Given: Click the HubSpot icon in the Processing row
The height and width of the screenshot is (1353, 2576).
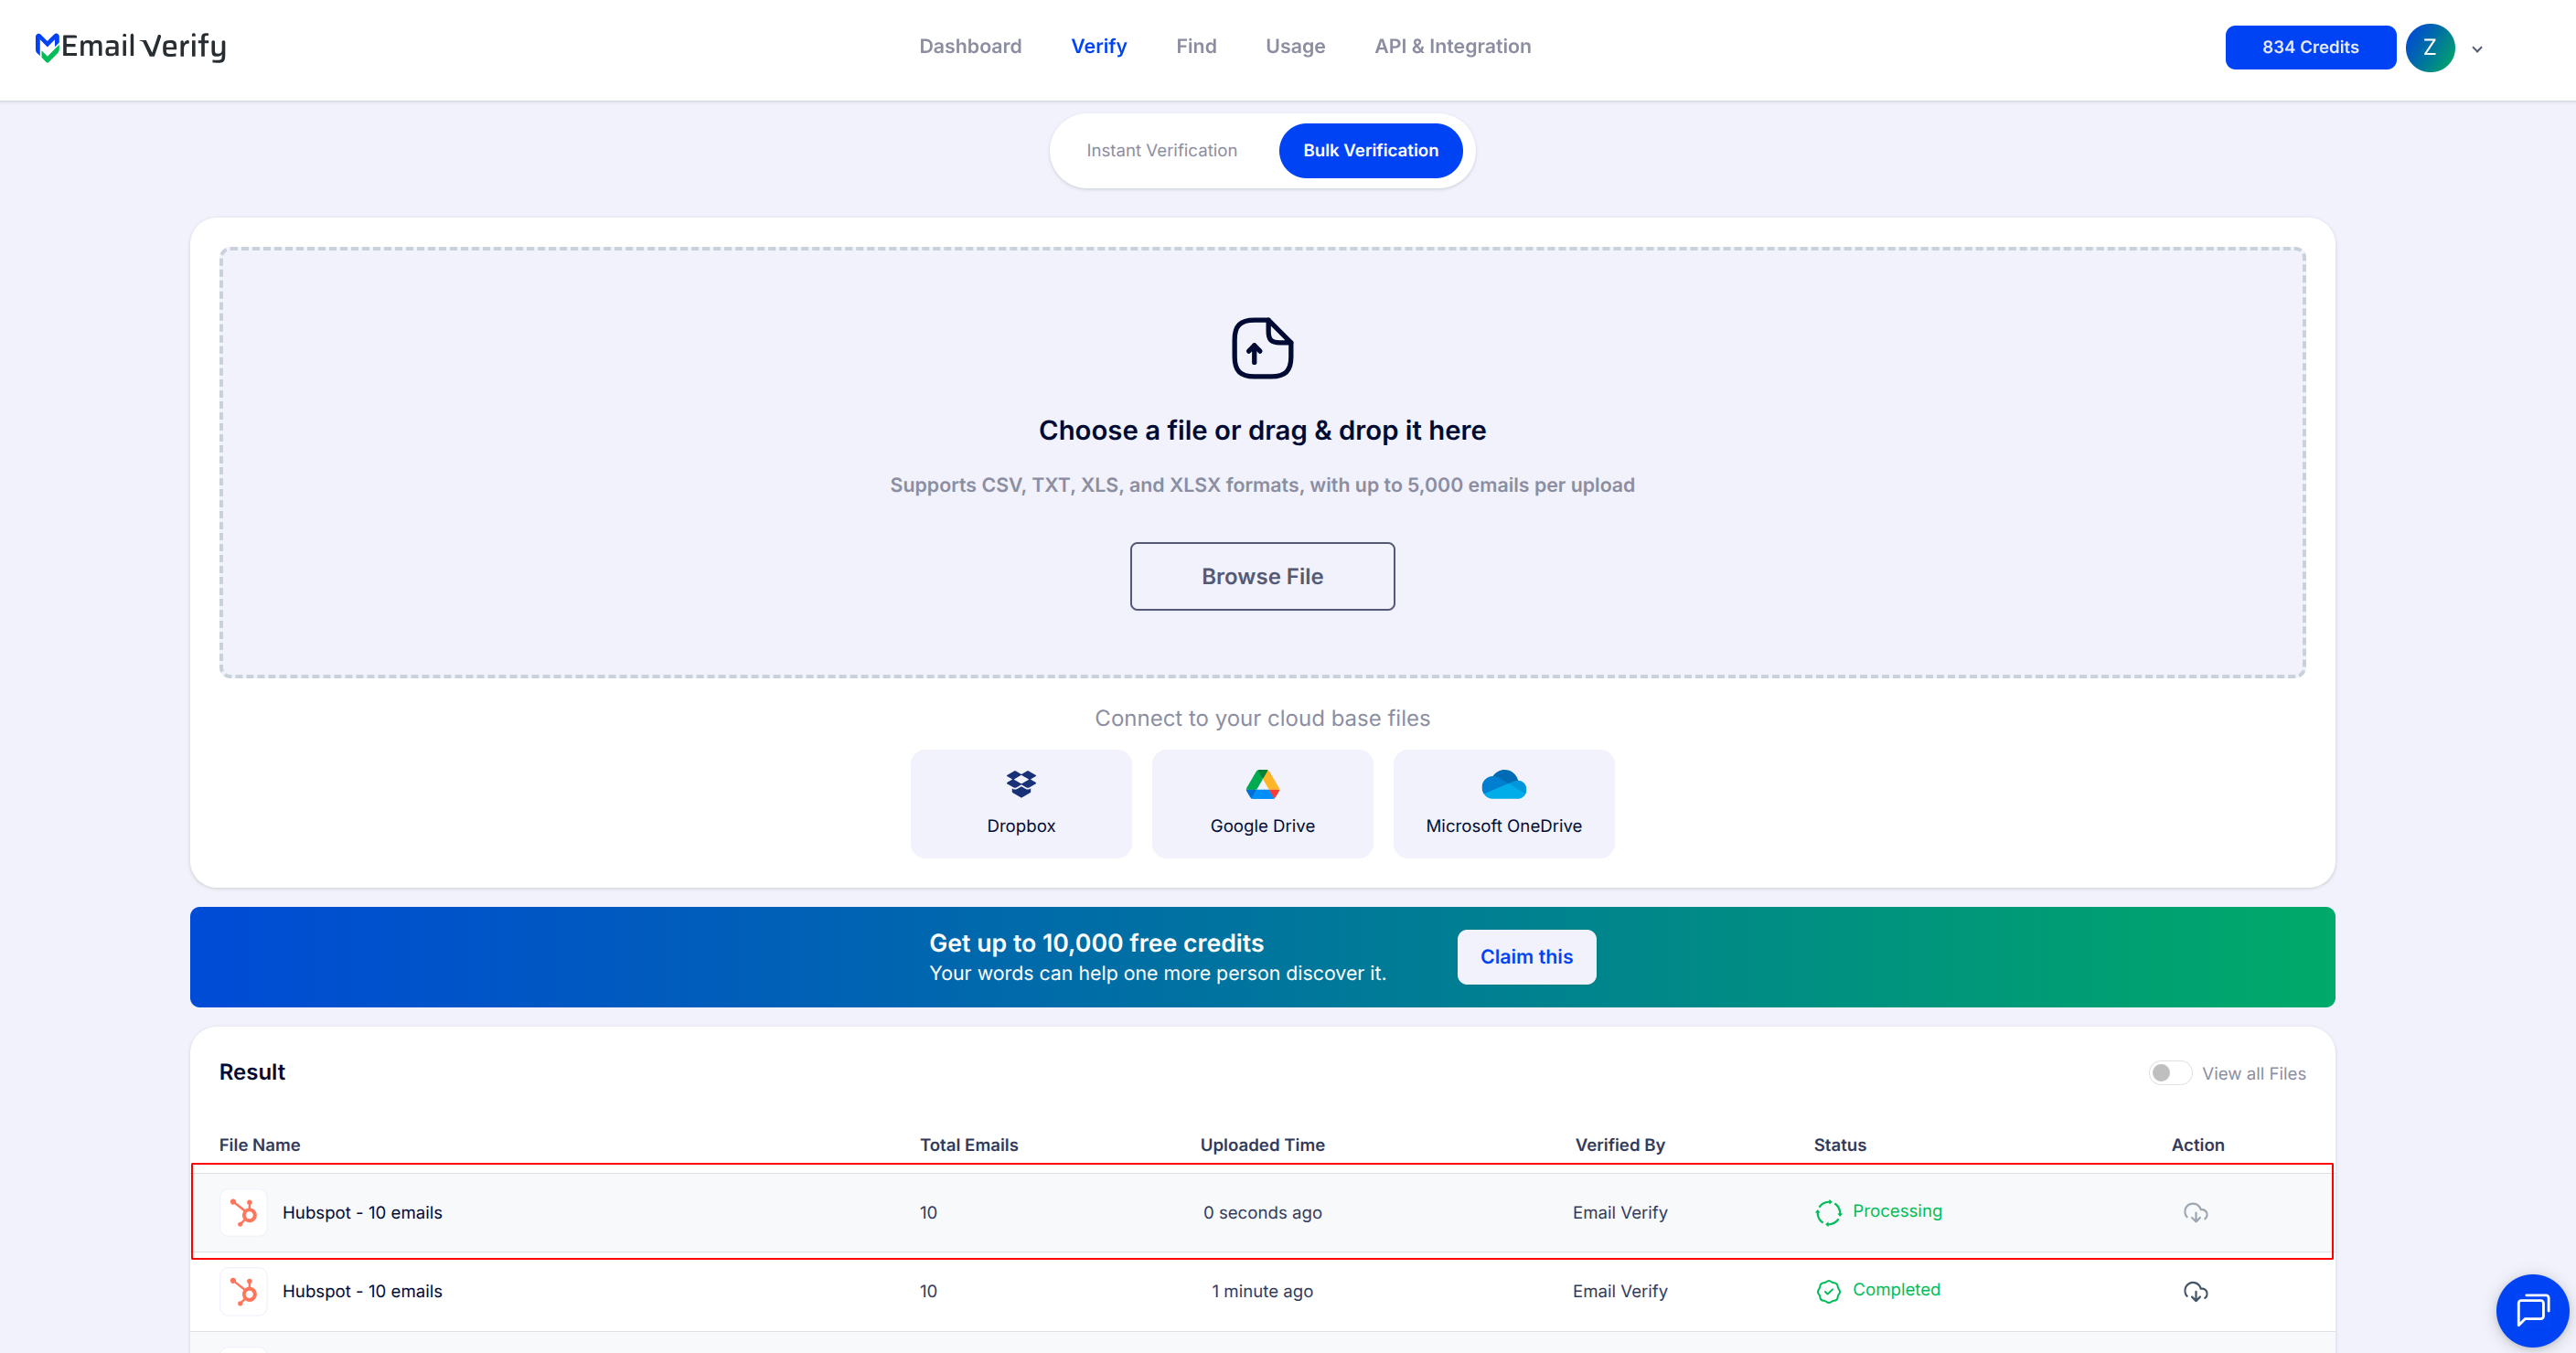Looking at the screenshot, I should point(243,1212).
